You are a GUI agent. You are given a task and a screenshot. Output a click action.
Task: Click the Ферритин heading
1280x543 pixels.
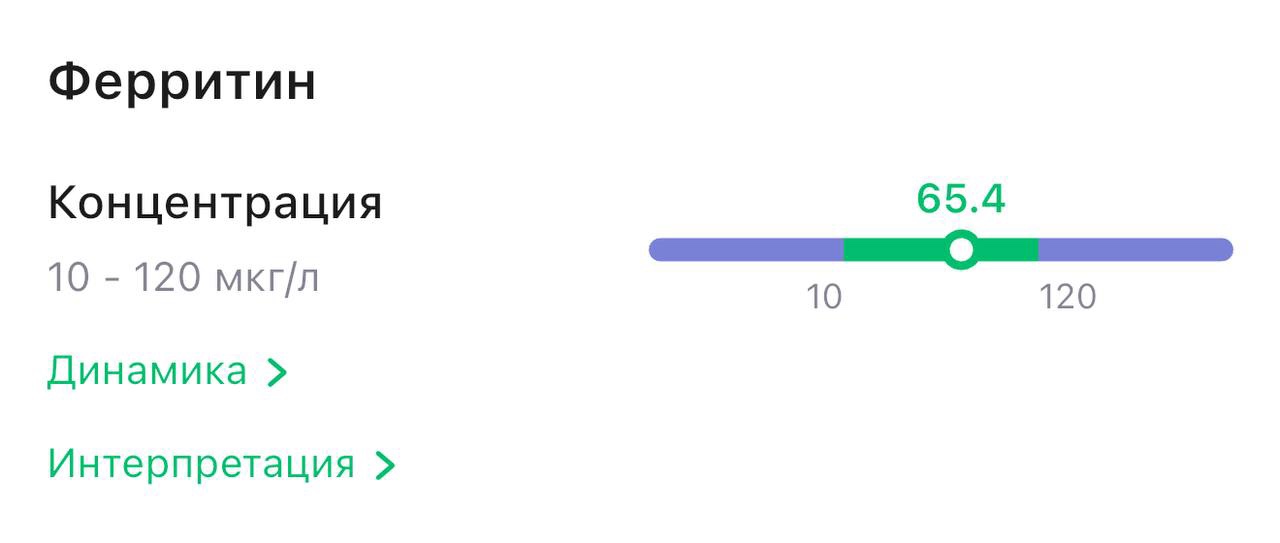coord(182,82)
